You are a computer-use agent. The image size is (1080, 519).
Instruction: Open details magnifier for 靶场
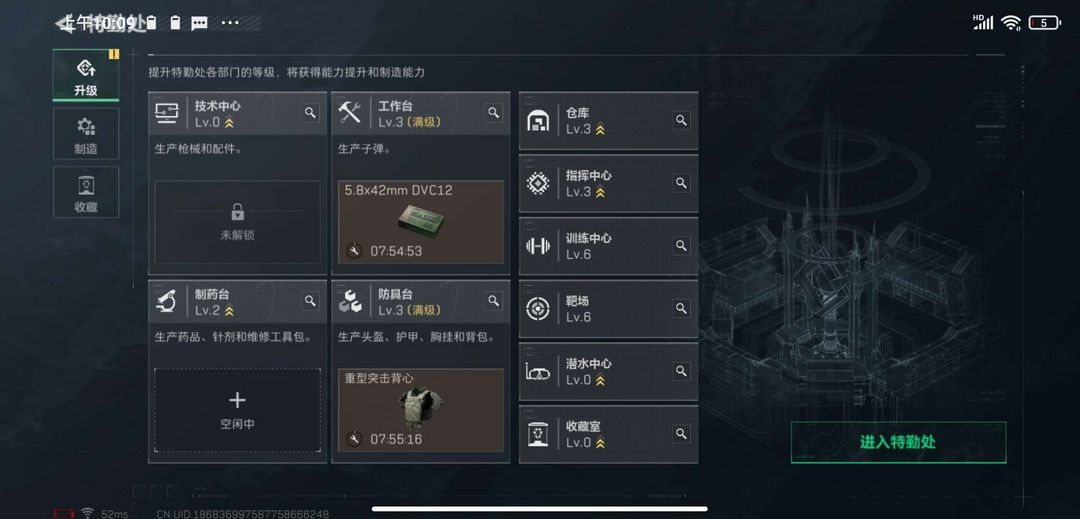(681, 308)
